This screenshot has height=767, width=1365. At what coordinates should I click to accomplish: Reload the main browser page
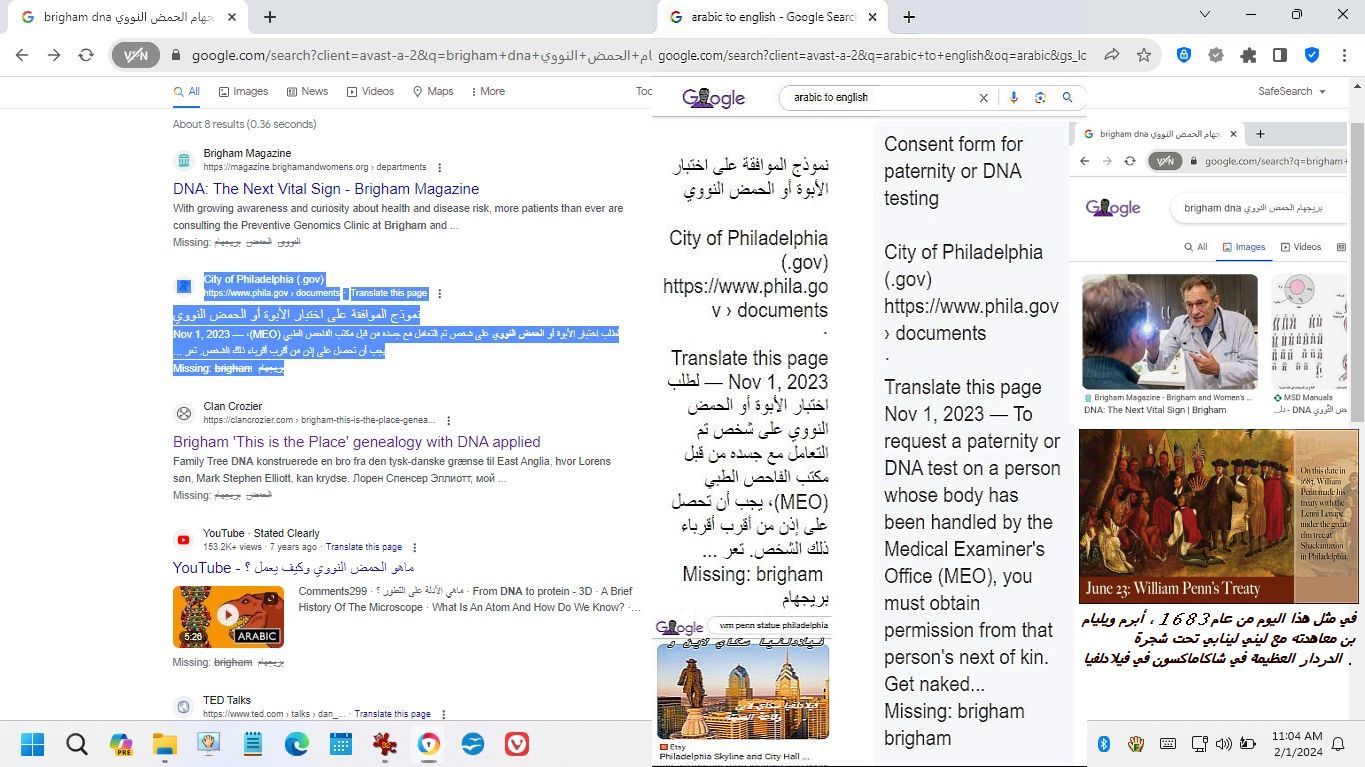(86, 56)
